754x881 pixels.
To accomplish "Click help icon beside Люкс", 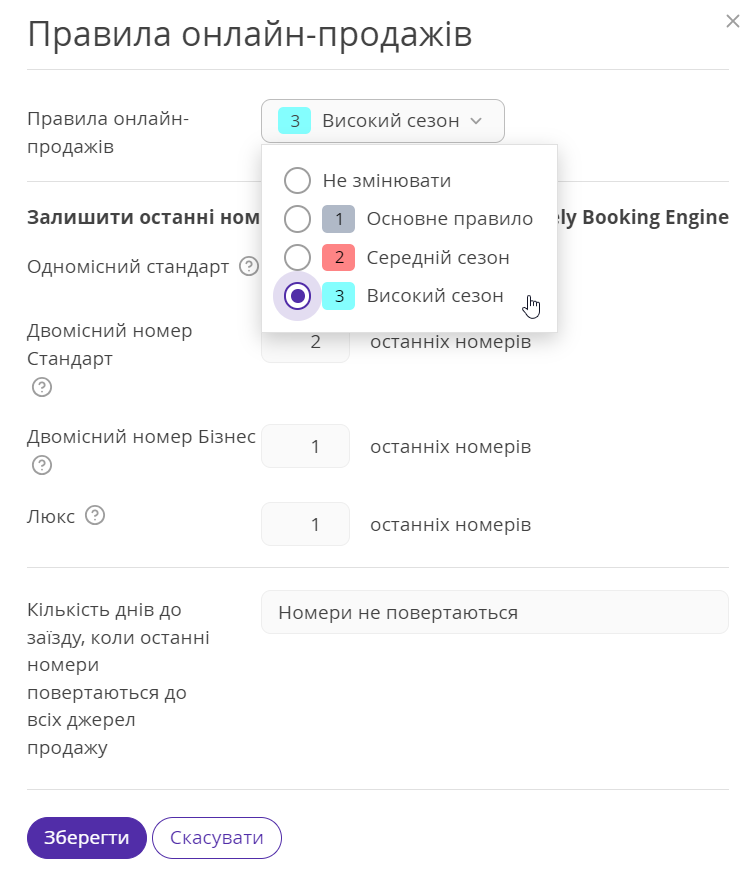I will point(95,515).
